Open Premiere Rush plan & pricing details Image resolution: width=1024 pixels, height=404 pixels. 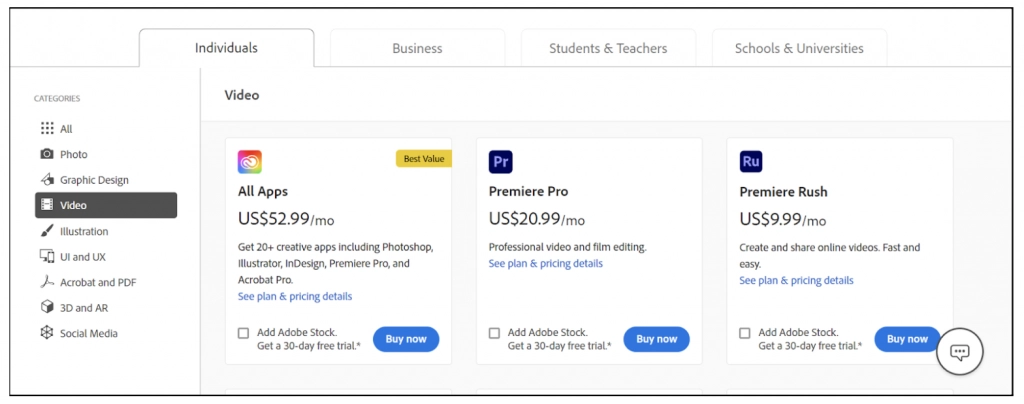pyautogui.click(x=796, y=281)
